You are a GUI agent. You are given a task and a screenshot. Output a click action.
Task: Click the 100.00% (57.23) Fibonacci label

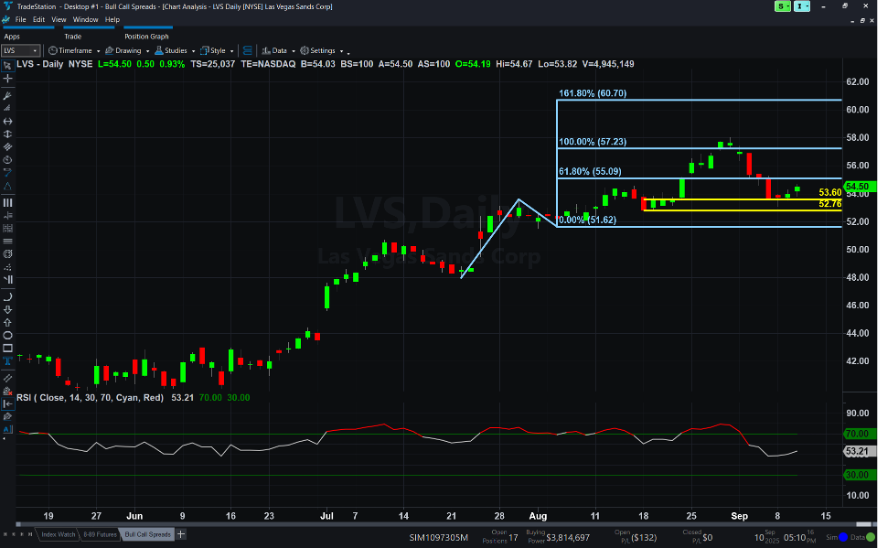592,142
